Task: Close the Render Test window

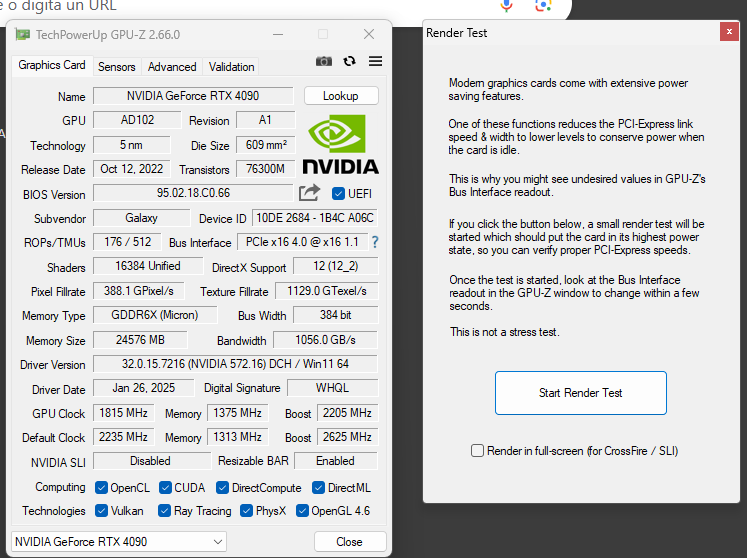Action: click(729, 32)
